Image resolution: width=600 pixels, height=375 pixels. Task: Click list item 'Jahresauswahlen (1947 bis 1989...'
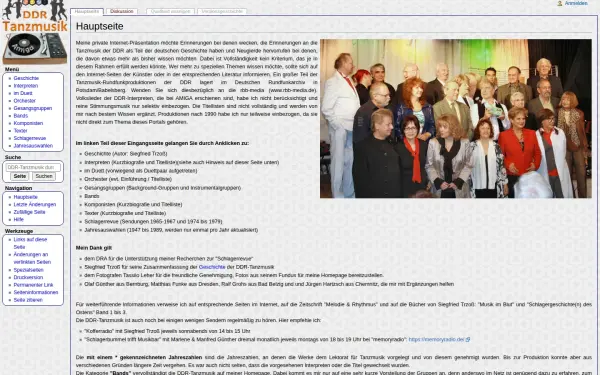click(171, 230)
